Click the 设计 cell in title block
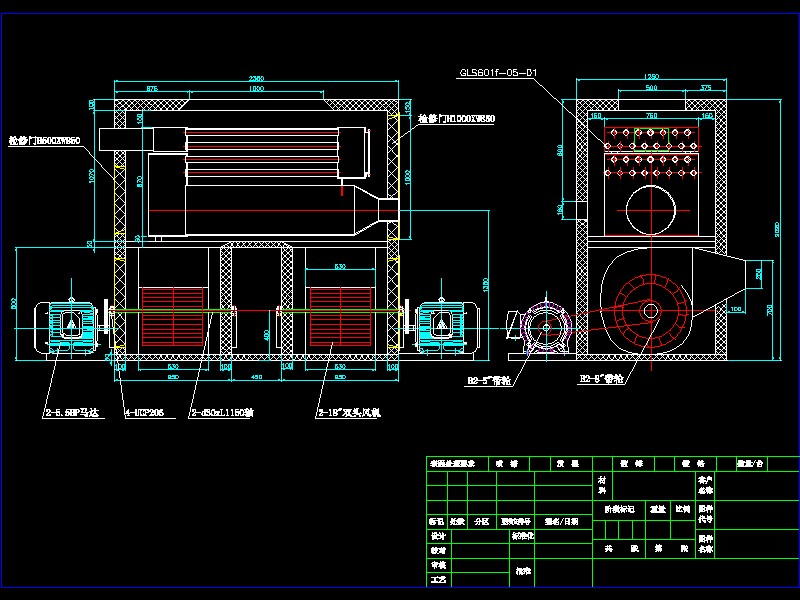Viewport: 800px width, 600px height. (436, 536)
